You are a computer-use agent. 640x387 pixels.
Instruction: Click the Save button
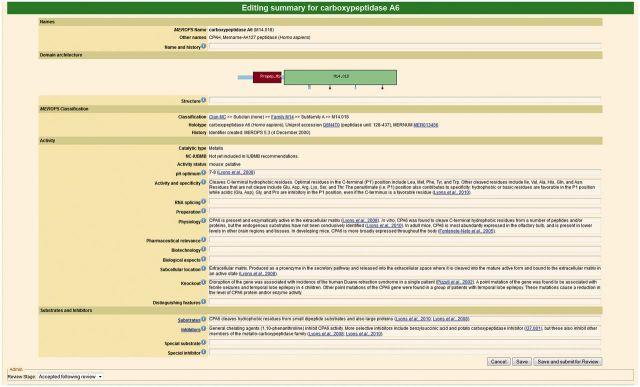[522, 362]
